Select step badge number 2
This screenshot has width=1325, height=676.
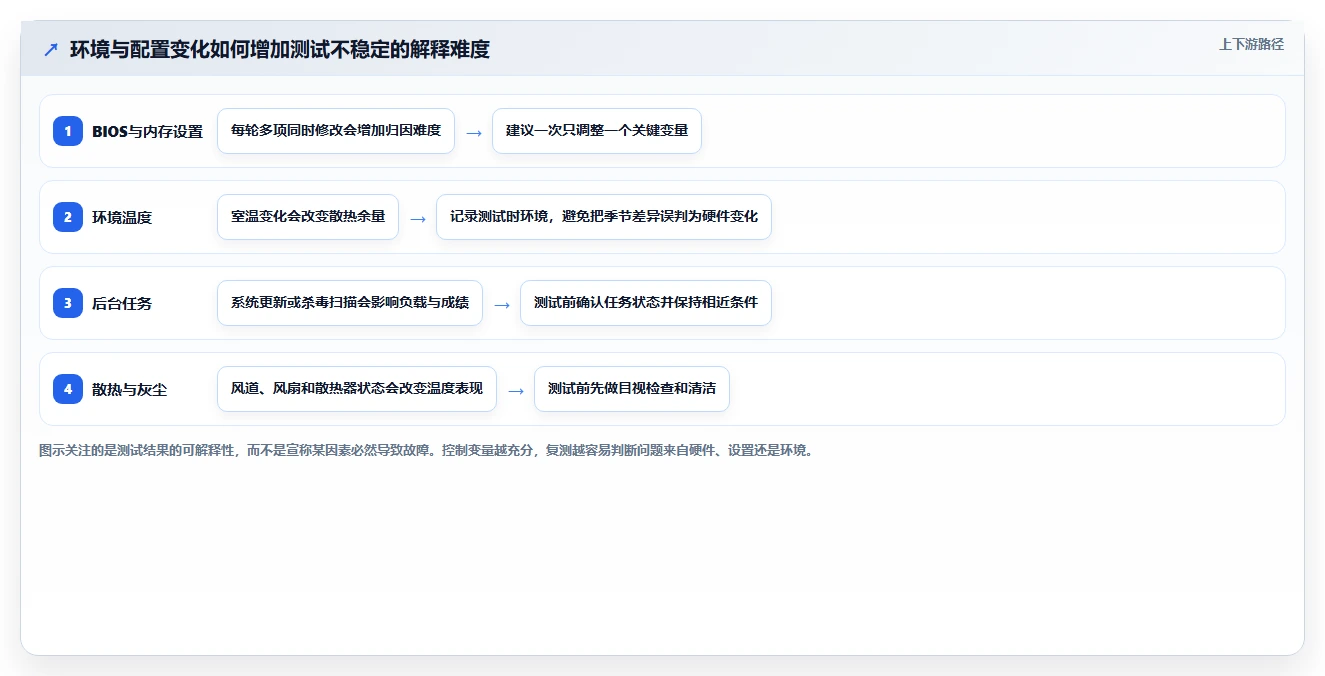[68, 217]
